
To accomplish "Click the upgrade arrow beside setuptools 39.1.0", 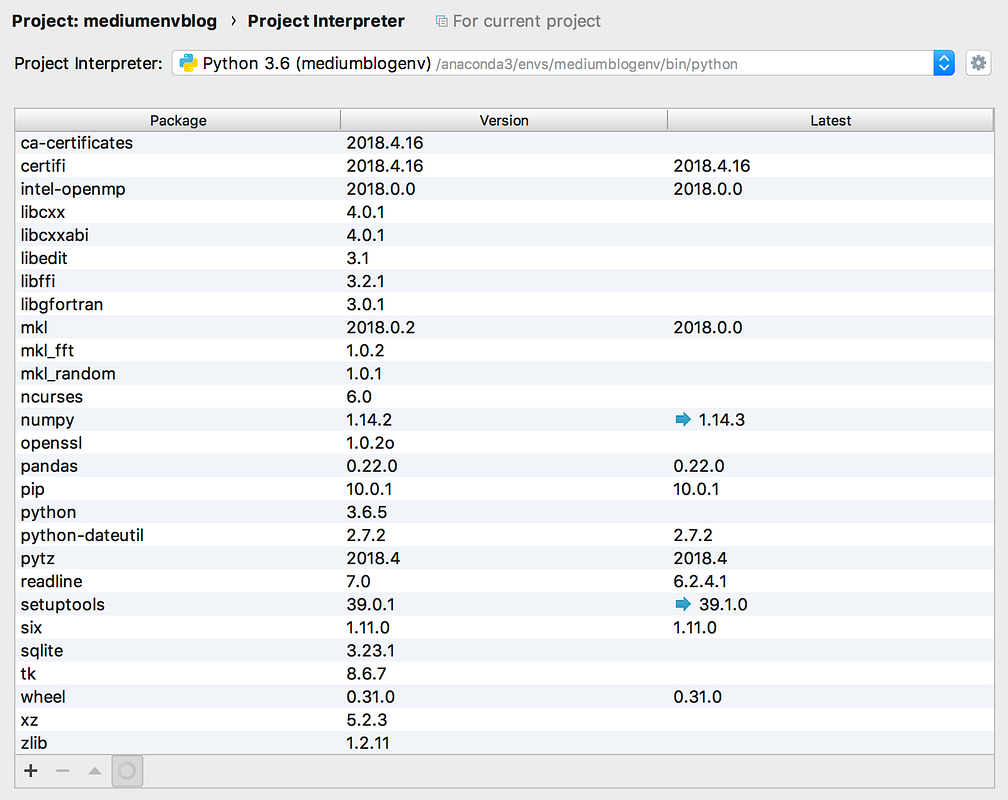I will click(681, 604).
